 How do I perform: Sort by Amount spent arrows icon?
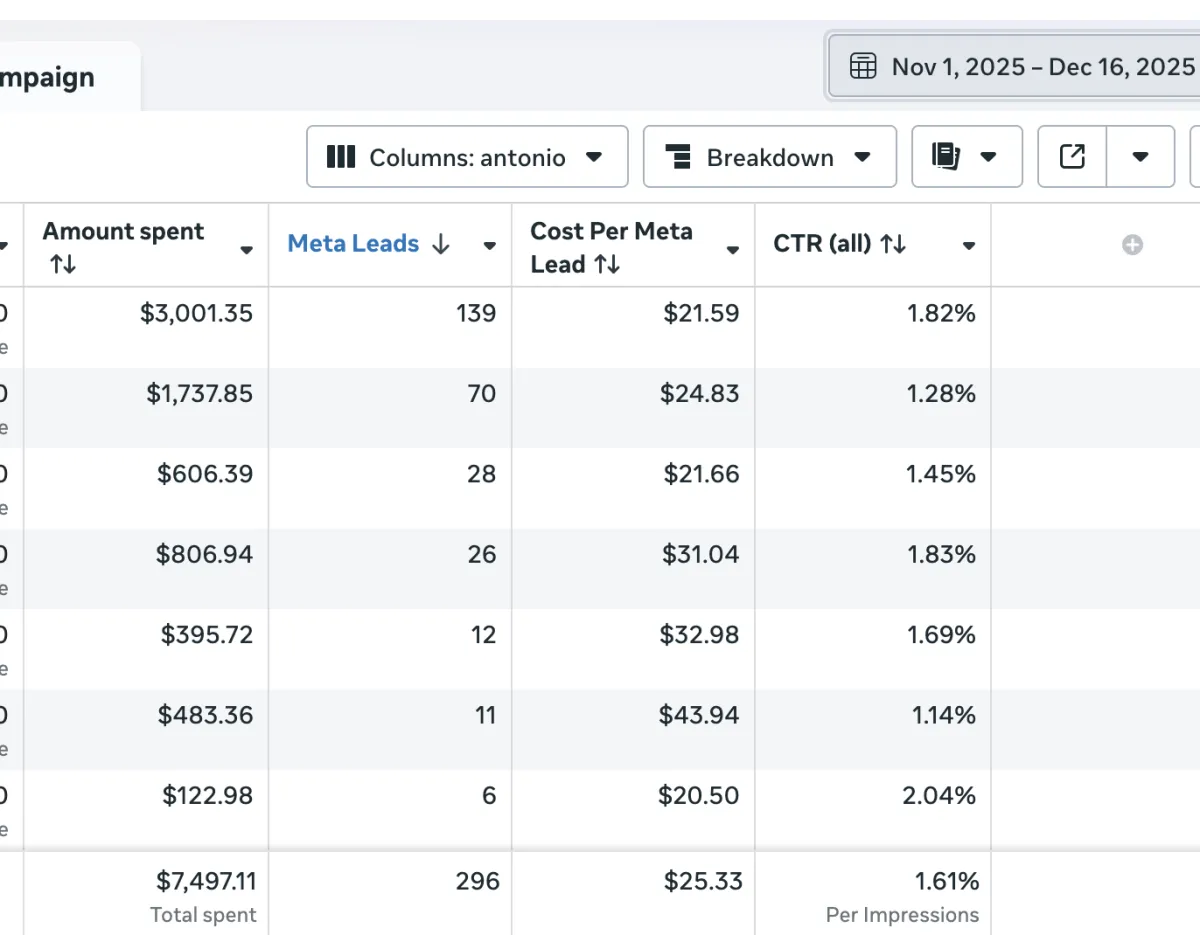pyautogui.click(x=63, y=265)
